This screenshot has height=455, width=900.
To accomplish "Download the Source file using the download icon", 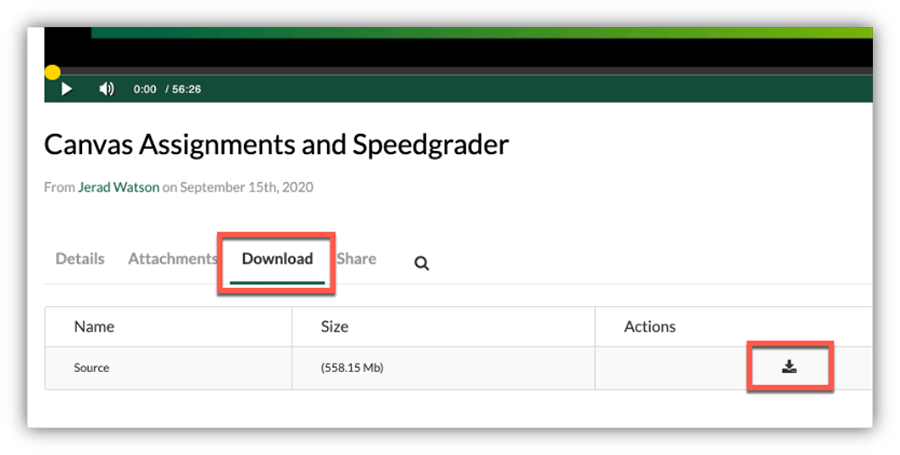I will click(x=789, y=367).
